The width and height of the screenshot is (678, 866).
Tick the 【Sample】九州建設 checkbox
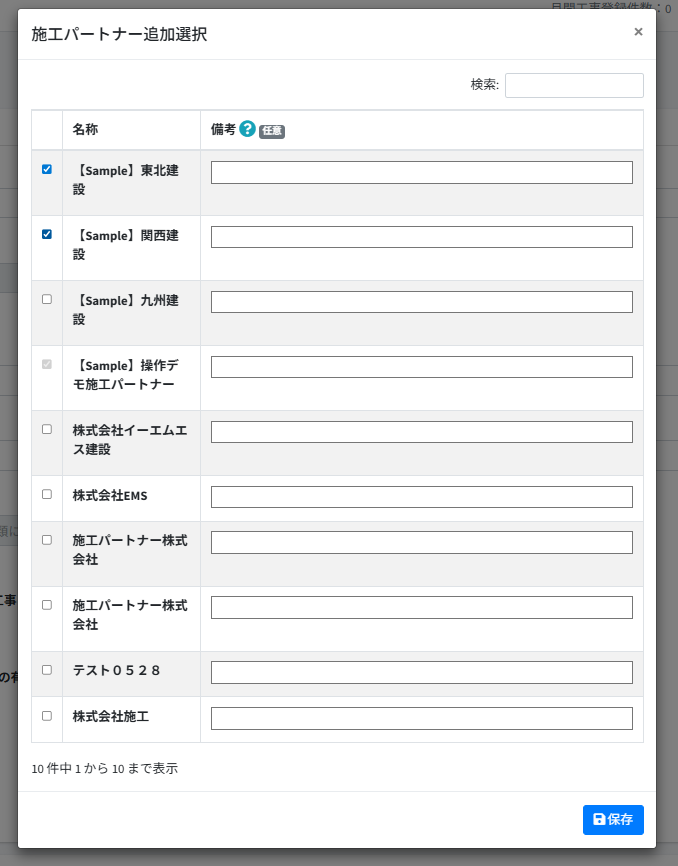[47, 299]
